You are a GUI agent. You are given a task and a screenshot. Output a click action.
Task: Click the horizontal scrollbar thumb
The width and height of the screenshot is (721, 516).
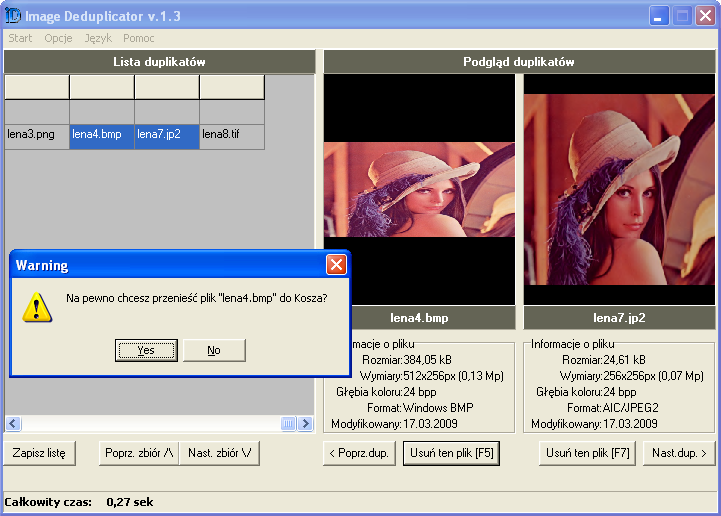click(288, 423)
